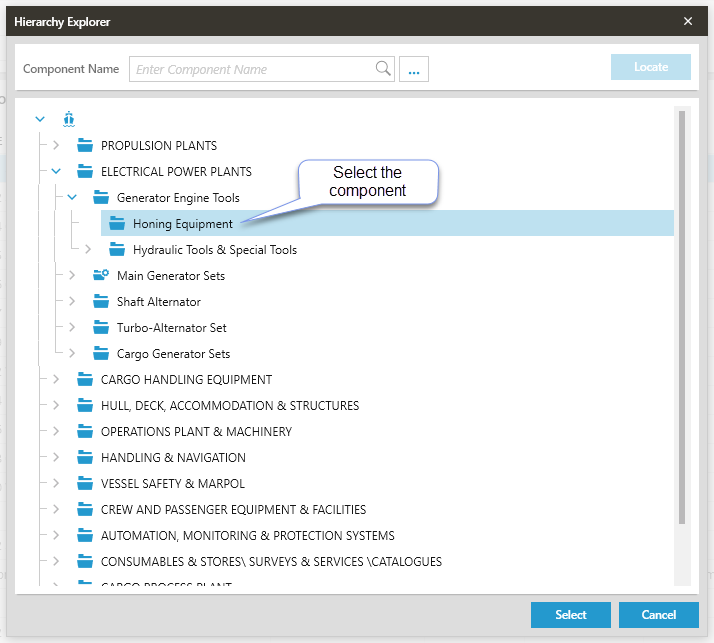Expand VESSEL SAFETY & MARPOL node
Screen dimensions: 714x643
click(x=56, y=483)
